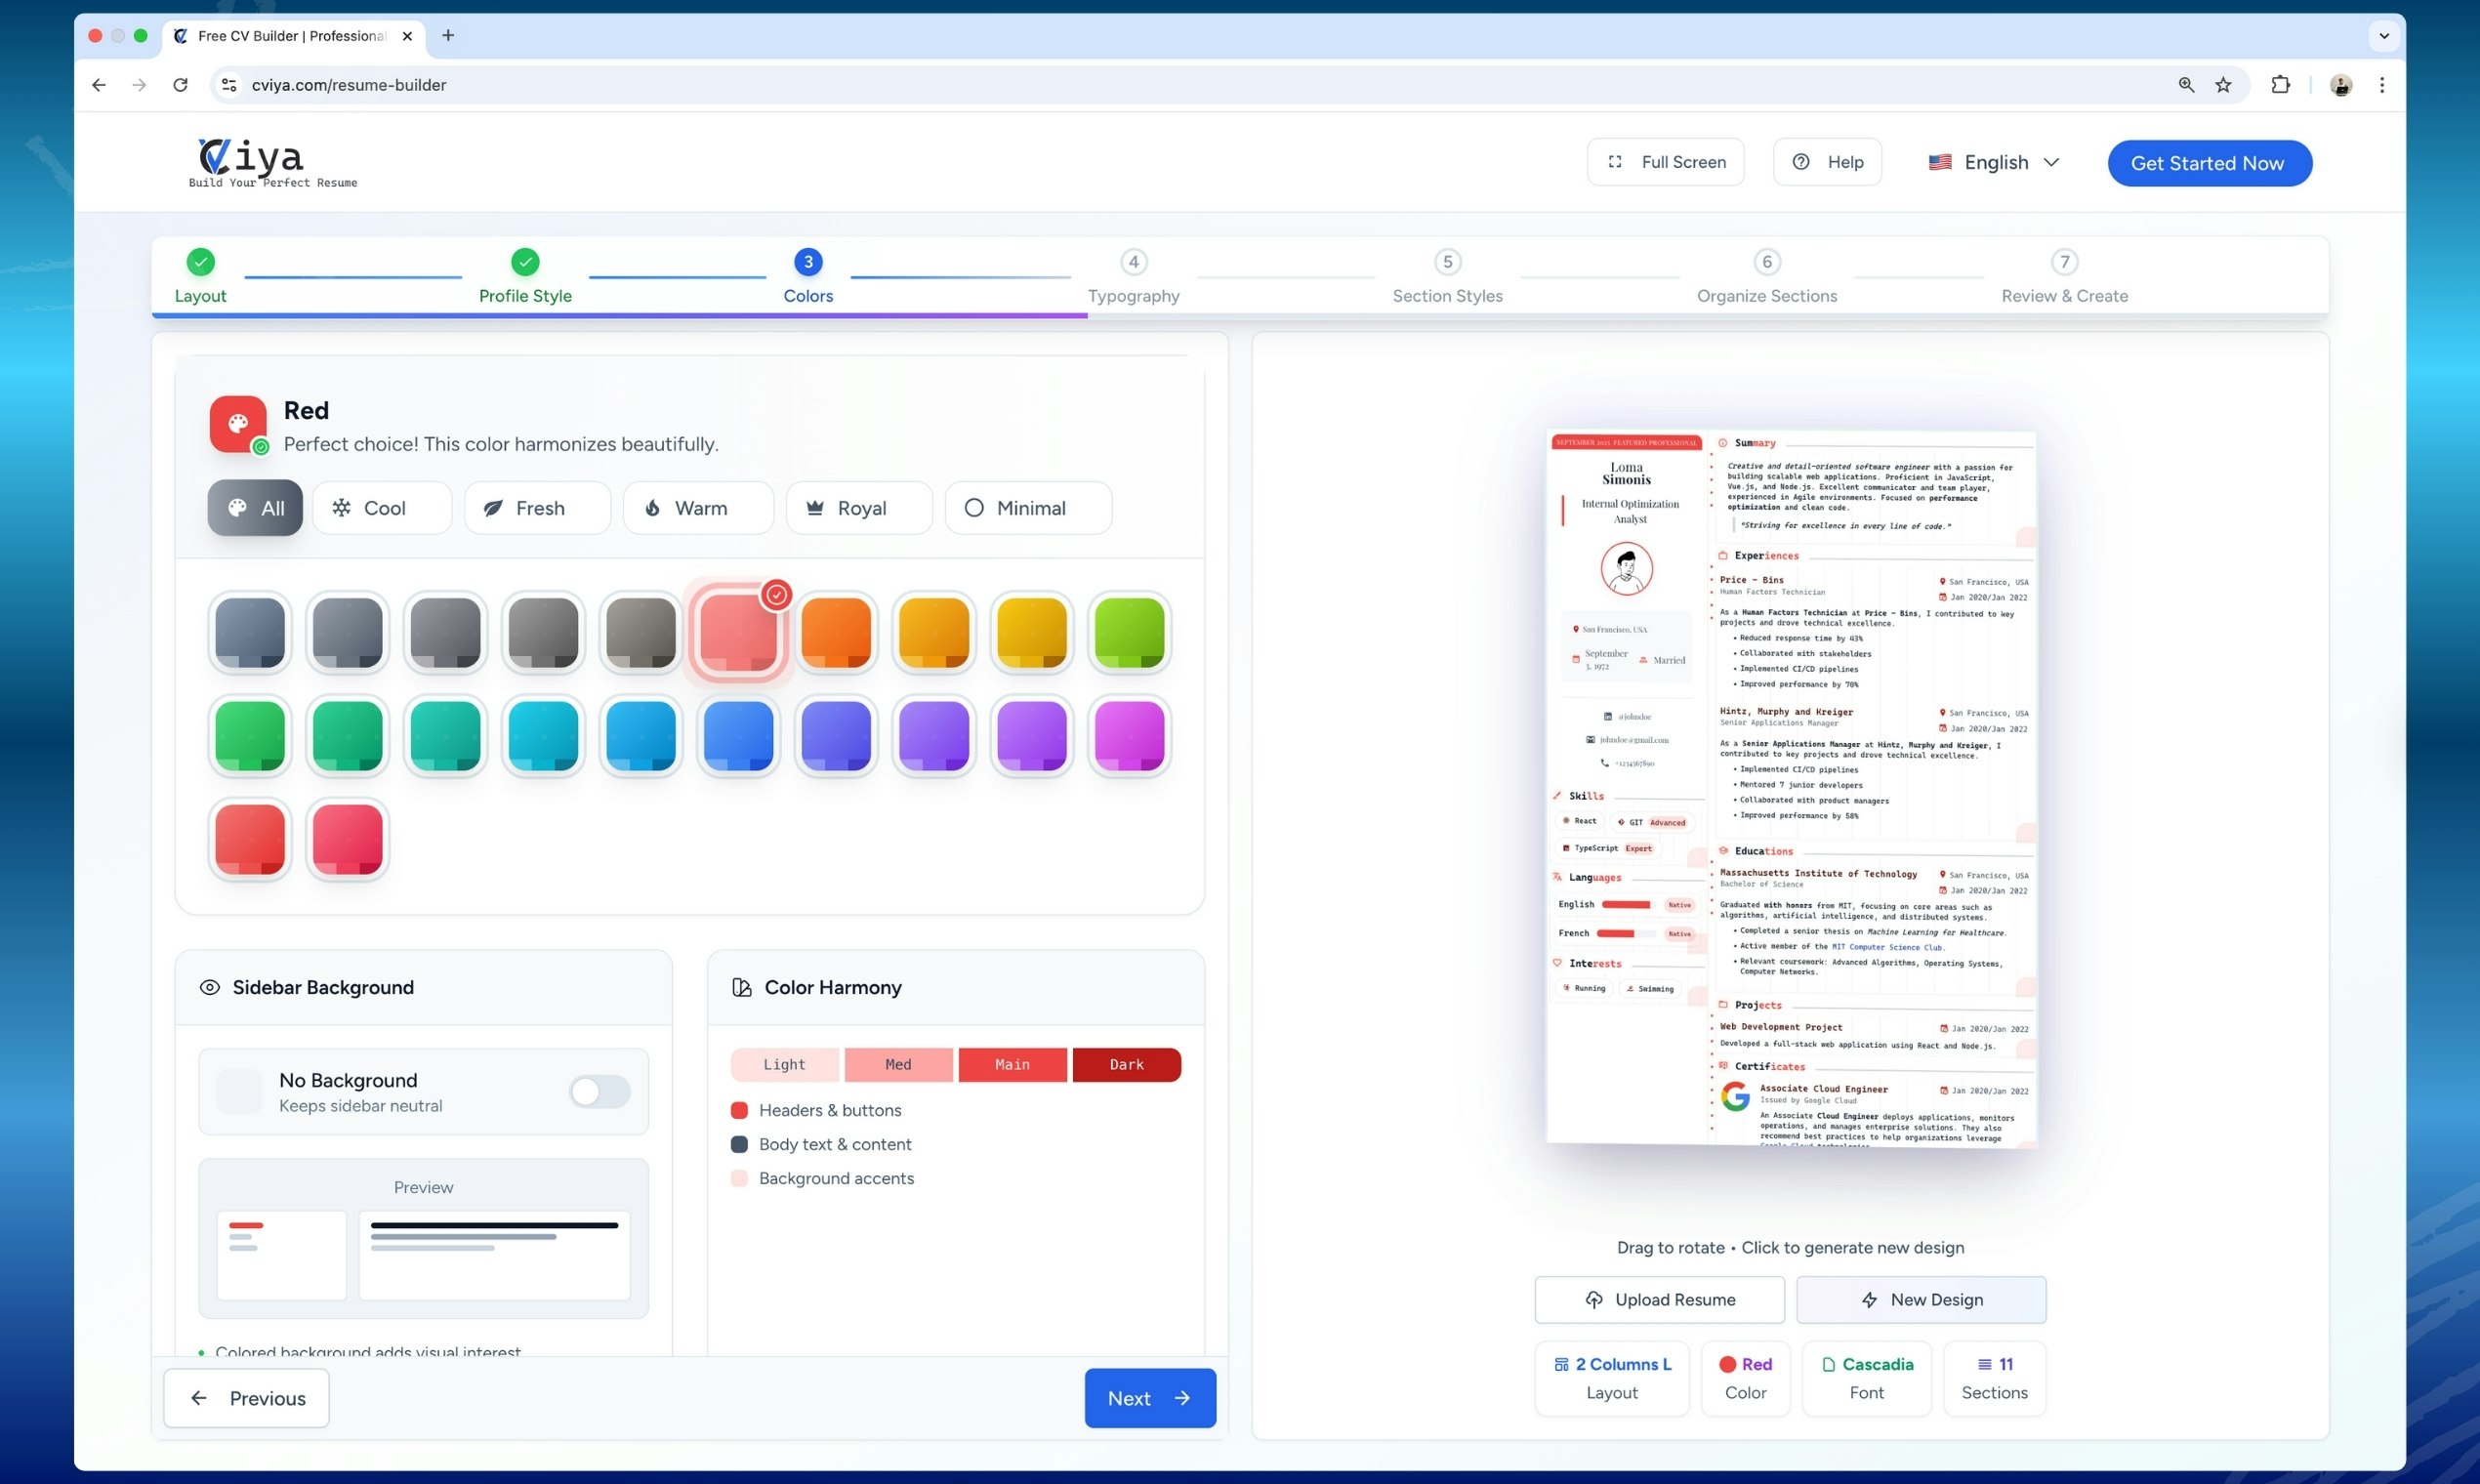This screenshot has width=2480, height=1484.
Task: Select the Minimal color filter
Action: point(1028,508)
